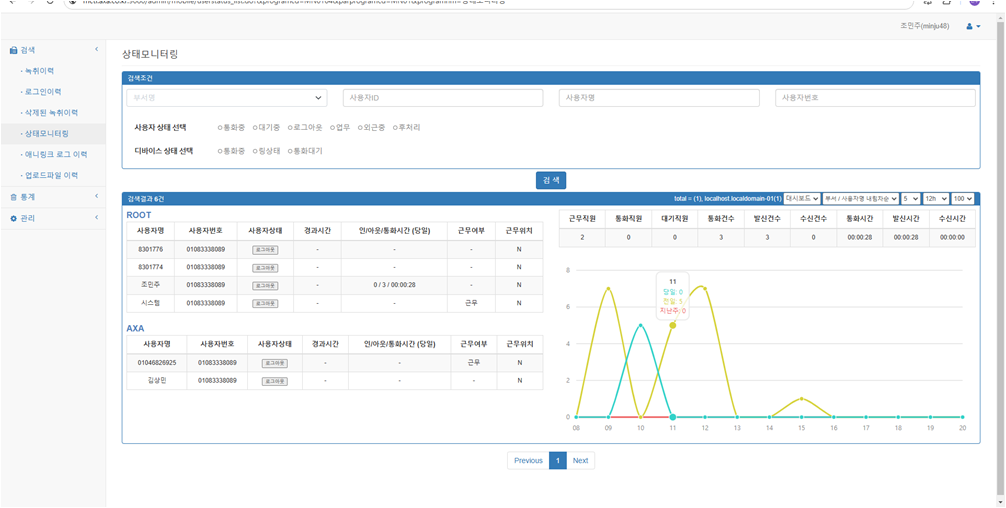The width and height of the screenshot is (1006, 508).
Task: Click the 0 / 3 / 00:00:28 cell
Action: [x=394, y=285]
